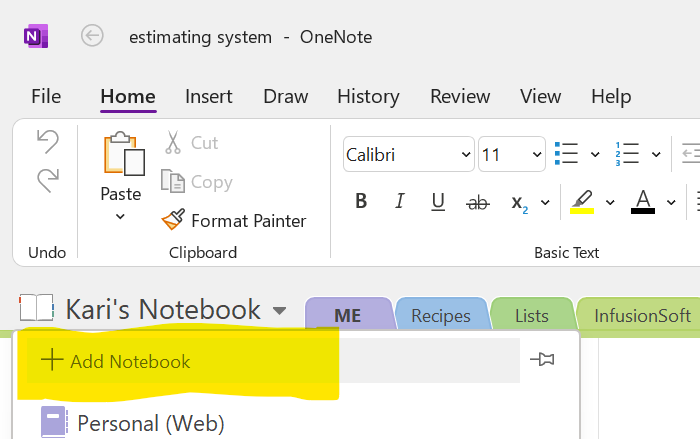Switch to the Review ribbon tab
The image size is (700, 439).
[x=460, y=96]
